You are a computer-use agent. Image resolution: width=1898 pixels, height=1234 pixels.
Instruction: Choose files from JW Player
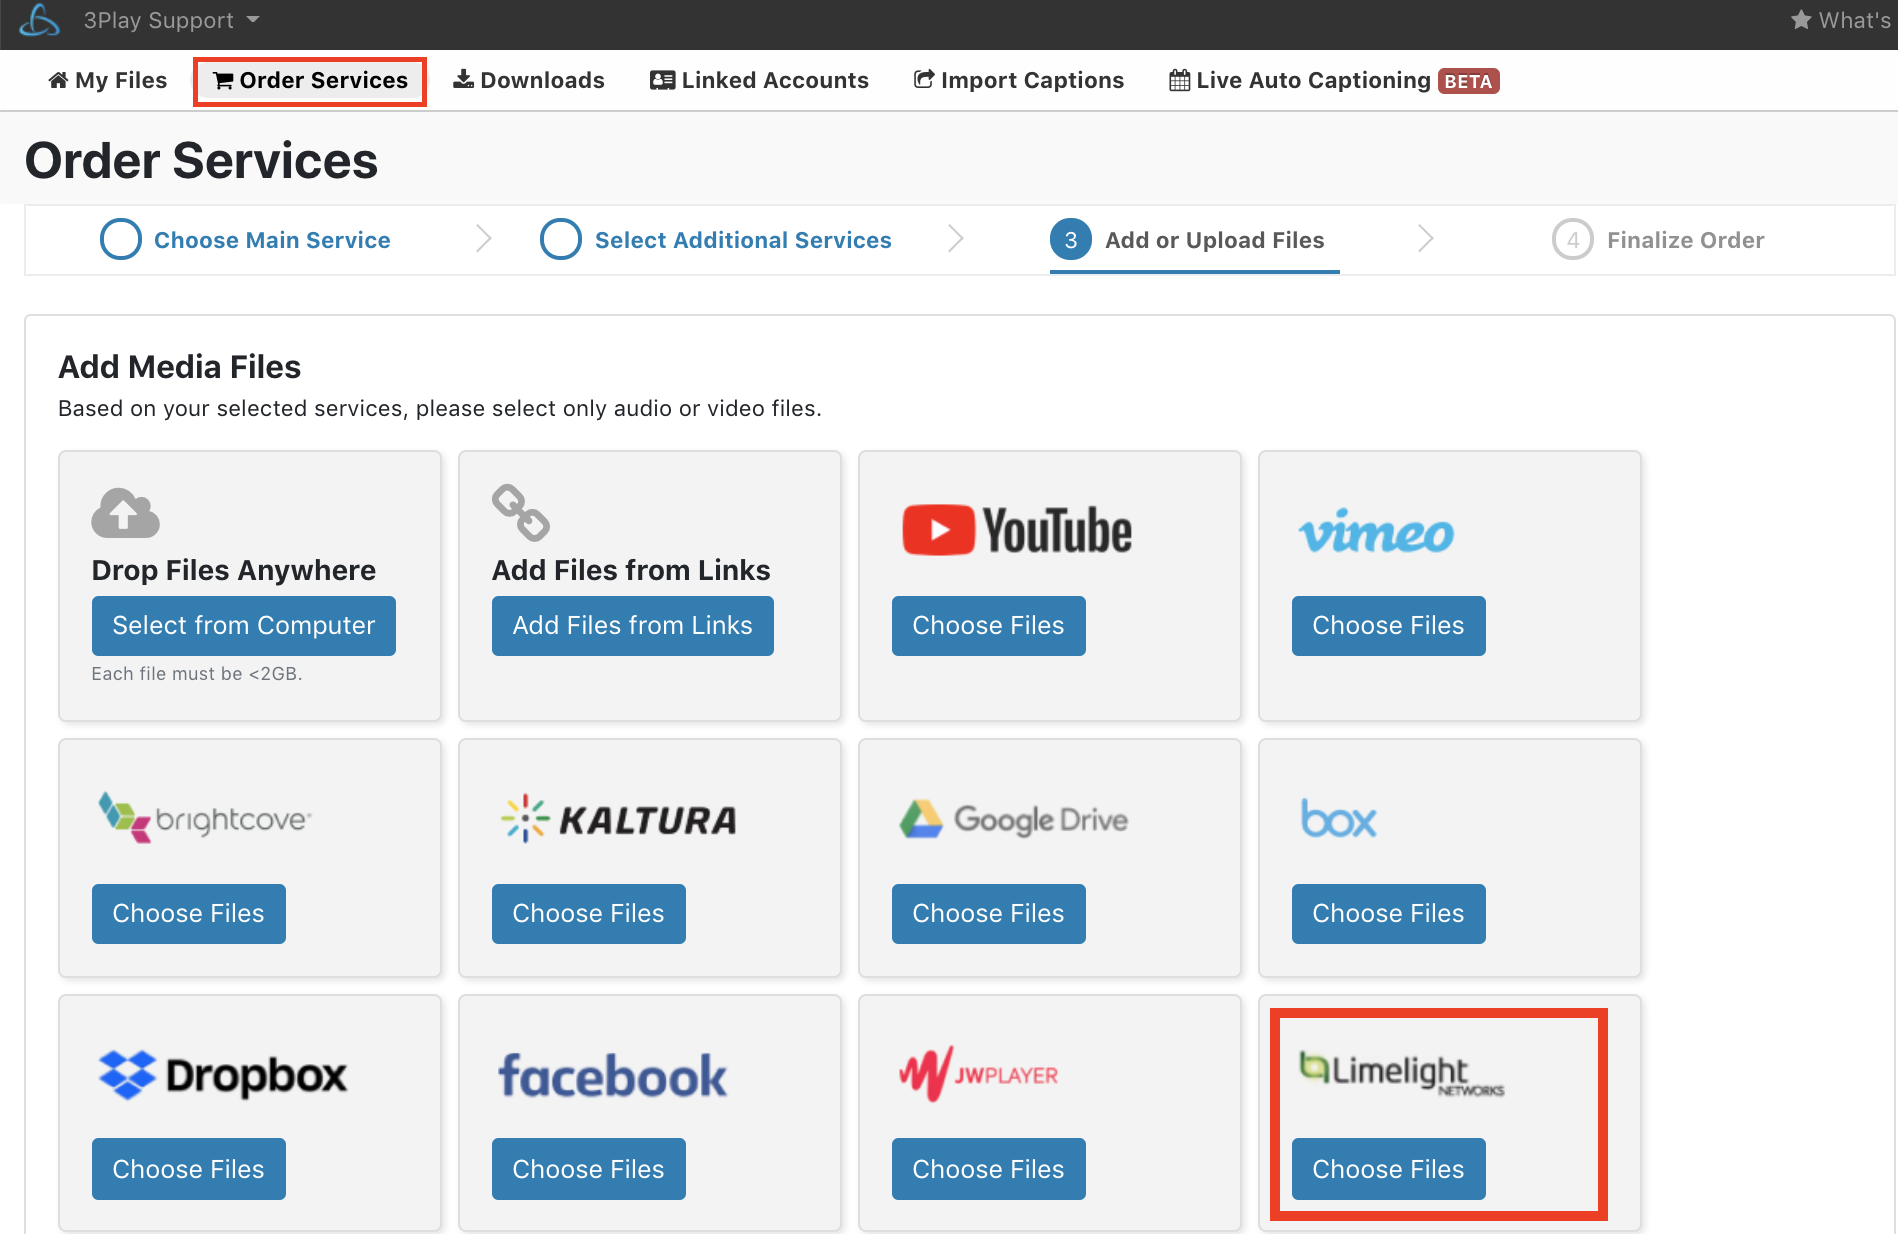(989, 1169)
